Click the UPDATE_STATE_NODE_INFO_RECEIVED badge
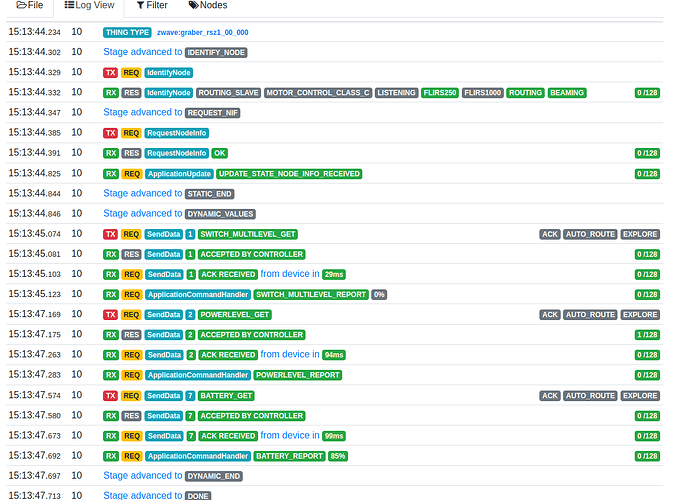The image size is (687, 500). (289, 174)
